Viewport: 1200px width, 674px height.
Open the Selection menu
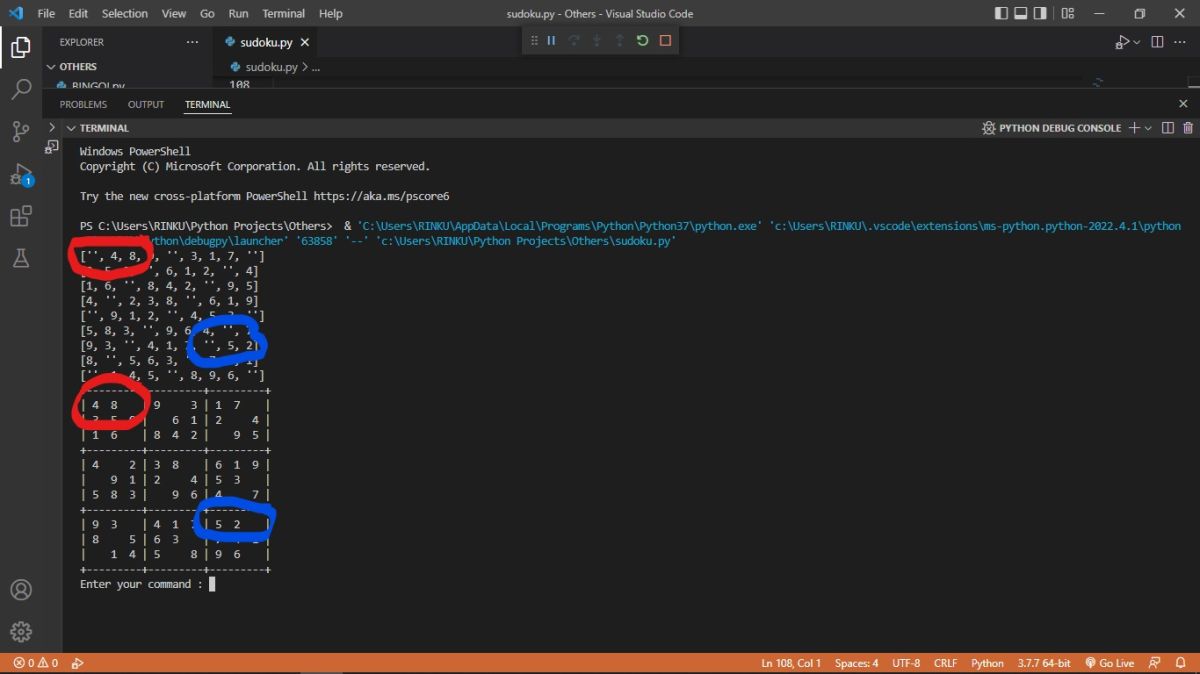125,13
